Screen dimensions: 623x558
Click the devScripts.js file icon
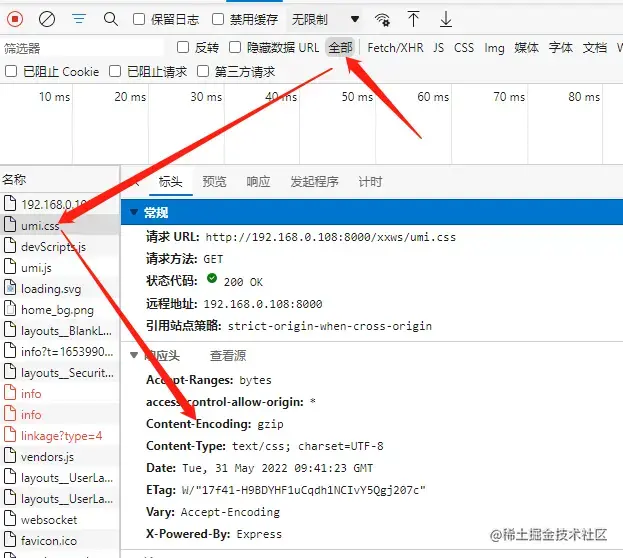pos(10,245)
